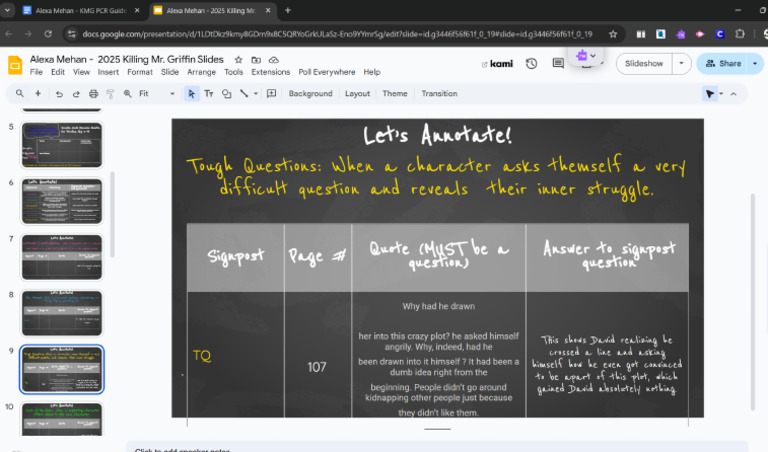
Task: Bookmark this page with star icon
Action: [x=613, y=34]
